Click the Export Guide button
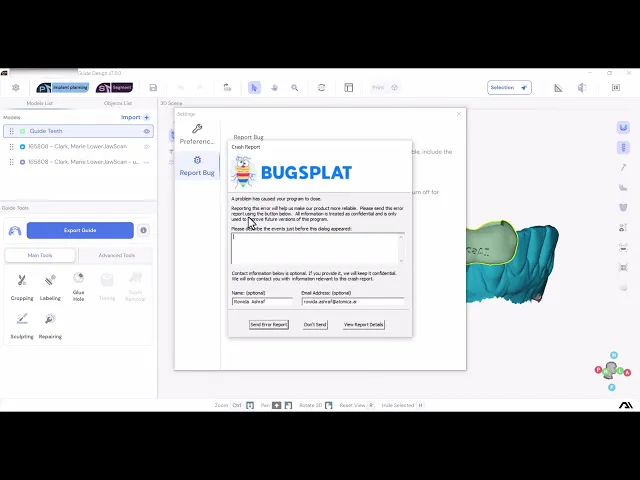 80,230
